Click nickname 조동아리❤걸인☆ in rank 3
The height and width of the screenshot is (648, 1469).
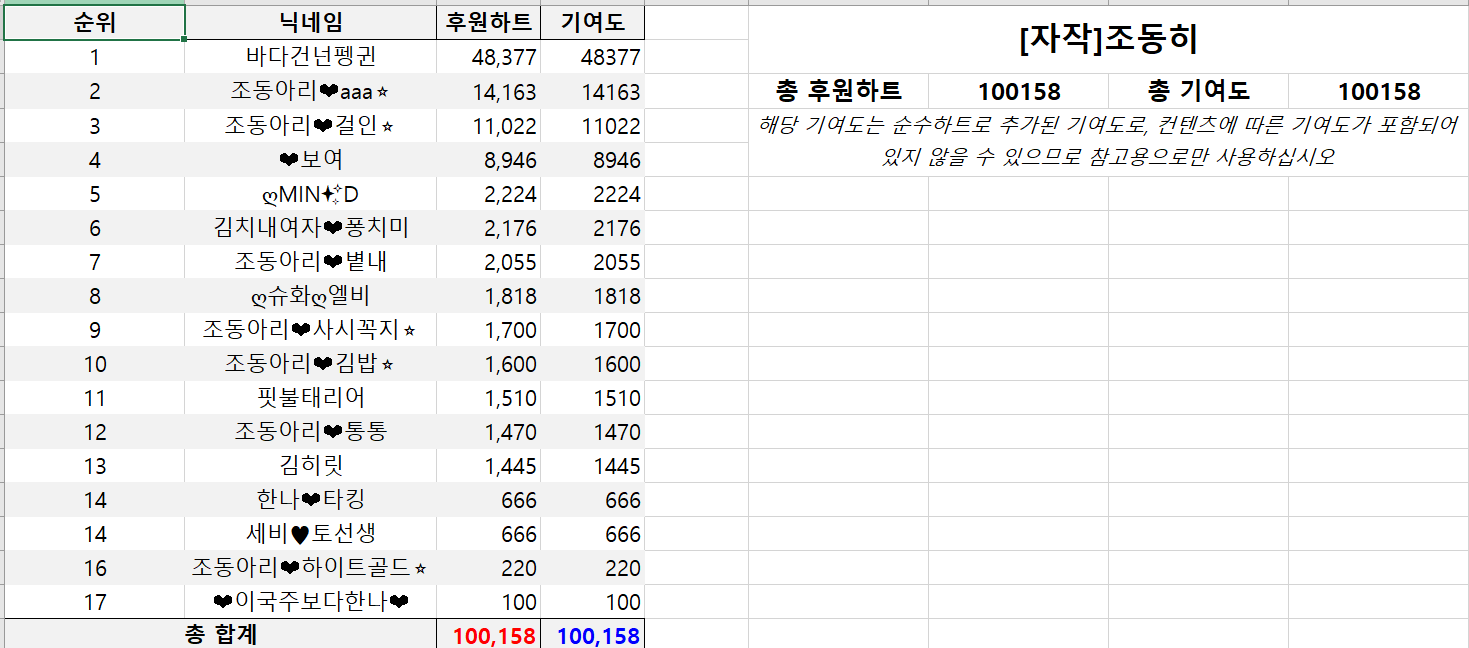(x=306, y=125)
